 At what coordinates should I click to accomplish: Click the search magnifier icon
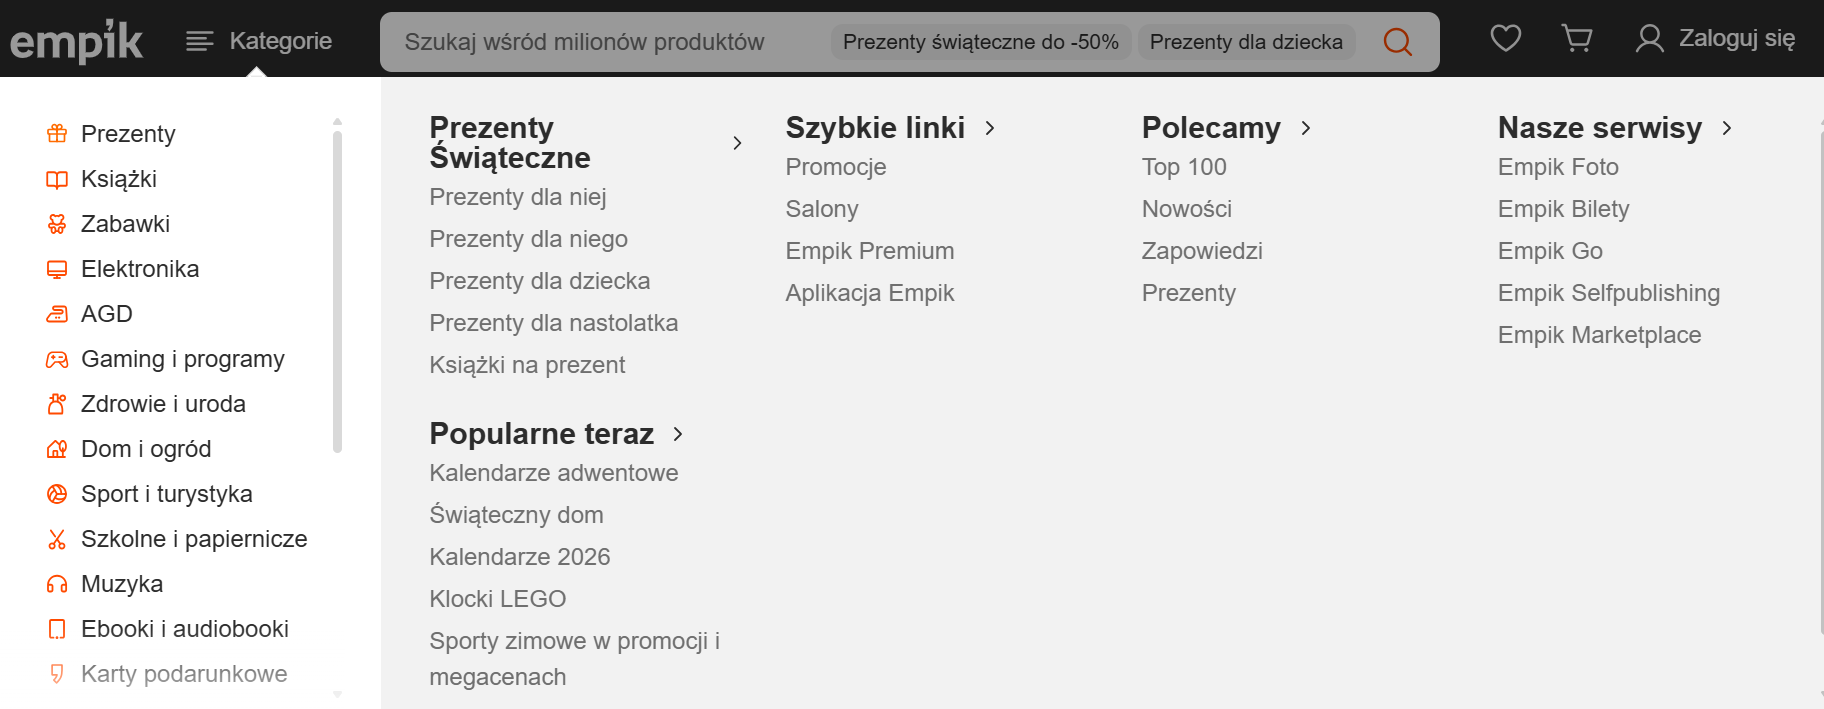pyautogui.click(x=1397, y=42)
